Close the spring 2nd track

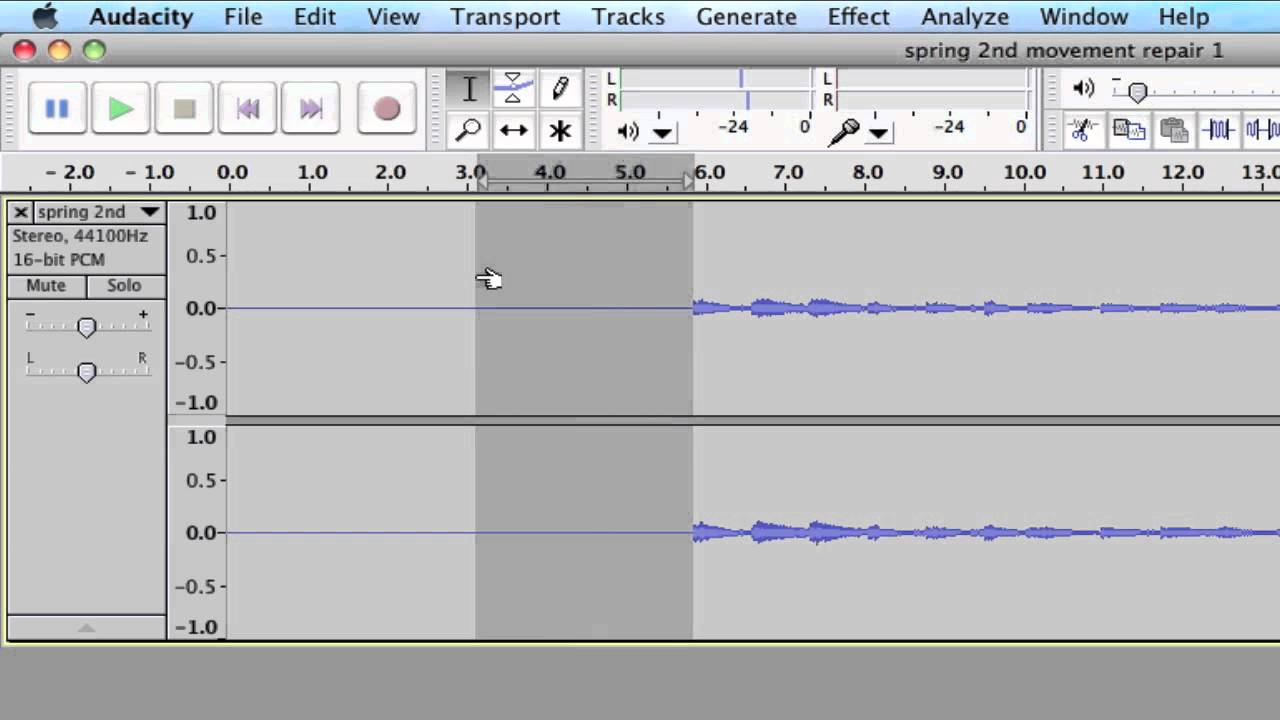[x=21, y=212]
